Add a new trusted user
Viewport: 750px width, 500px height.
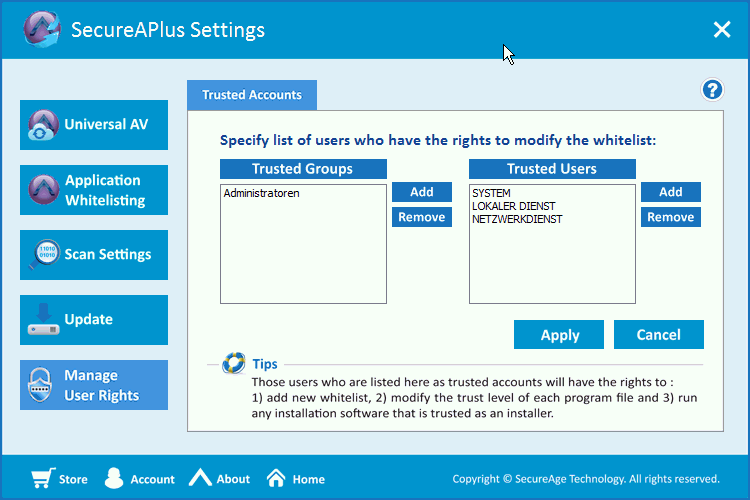670,192
